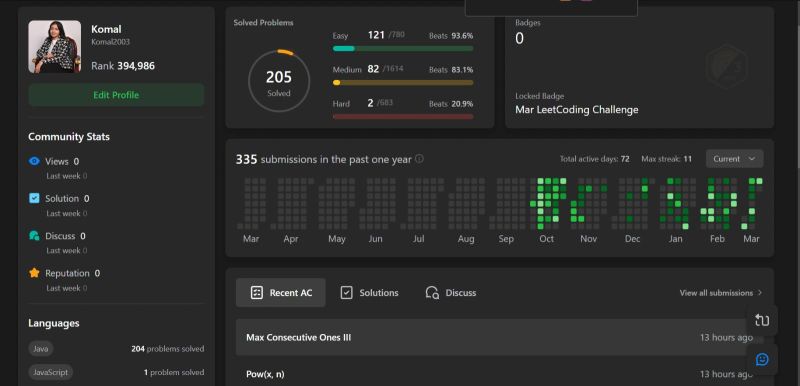Click the Easy progress bar
Screen dimensions: 800x386
coord(403,48)
